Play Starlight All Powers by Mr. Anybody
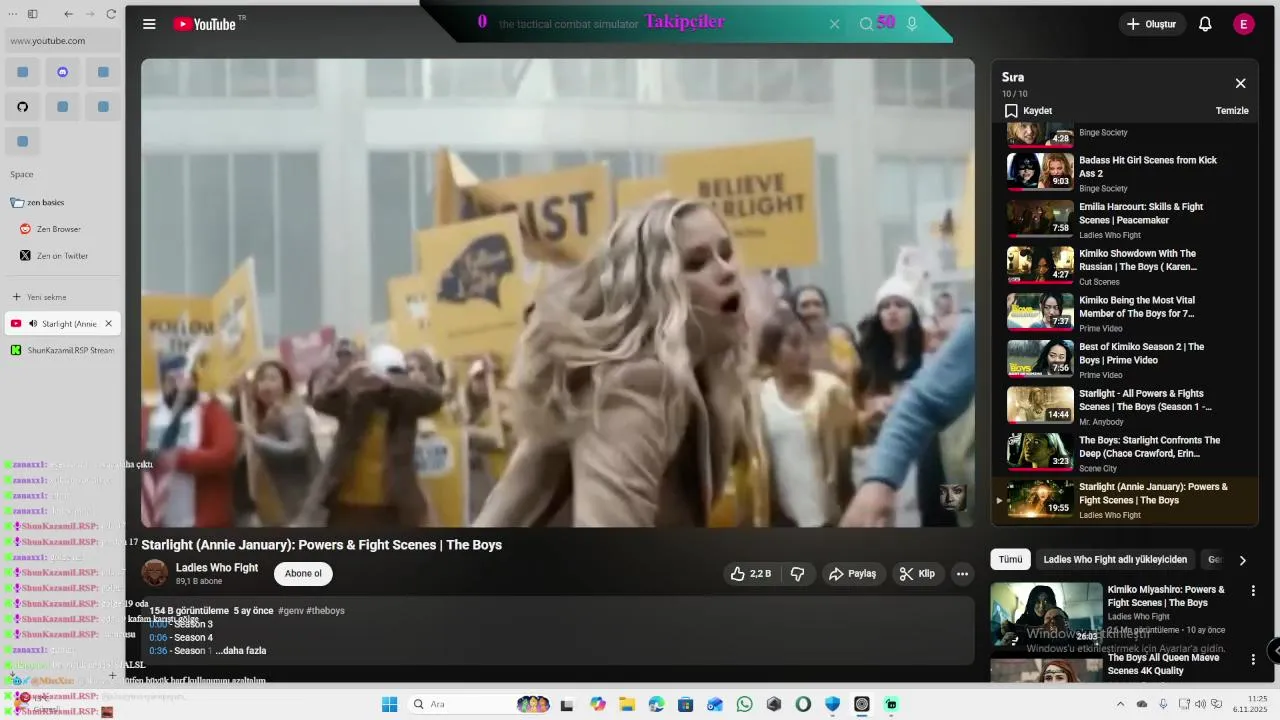Screen dimensions: 1280x720 point(1125,405)
